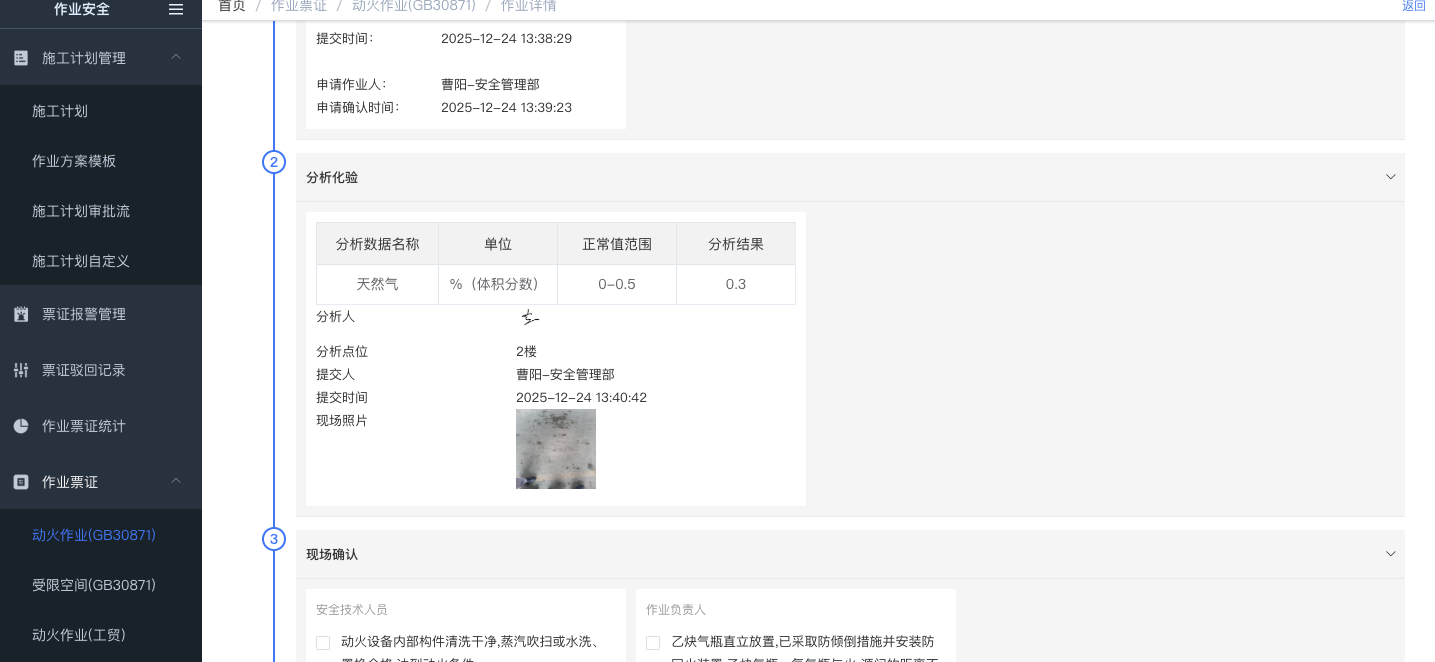Click the 票证报警管理 alarm icon
The width and height of the screenshot is (1435, 662).
point(21,314)
